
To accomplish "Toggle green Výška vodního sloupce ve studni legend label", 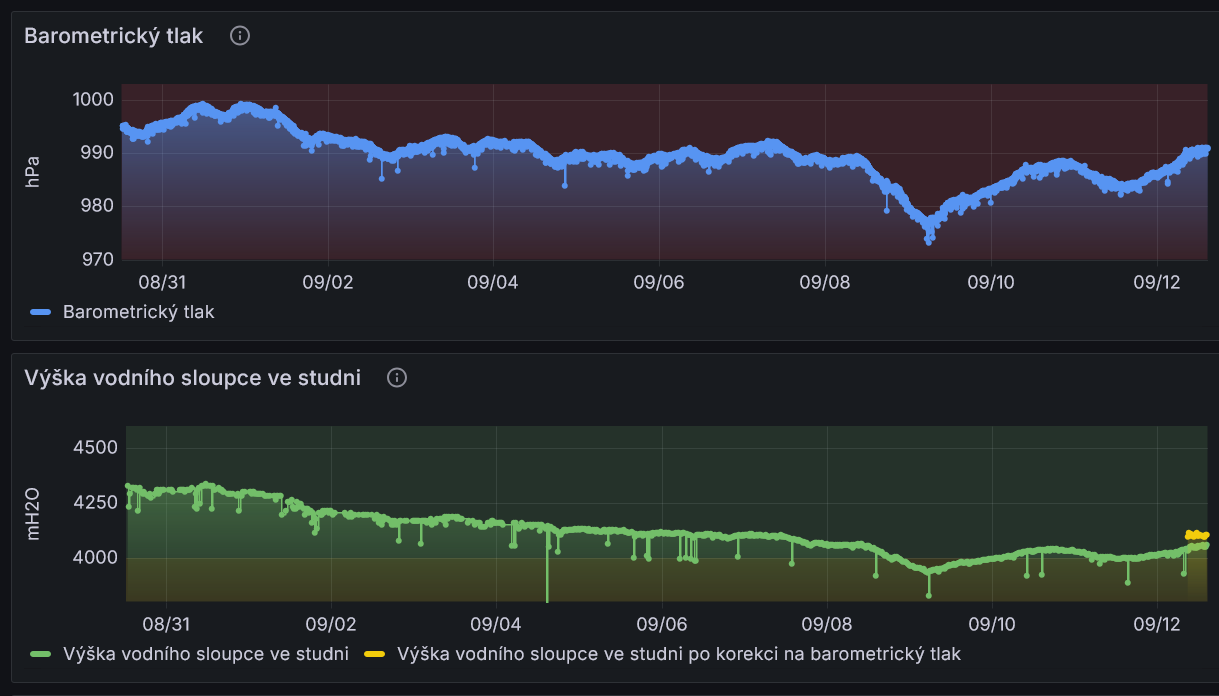I will pyautogui.click(x=205, y=655).
